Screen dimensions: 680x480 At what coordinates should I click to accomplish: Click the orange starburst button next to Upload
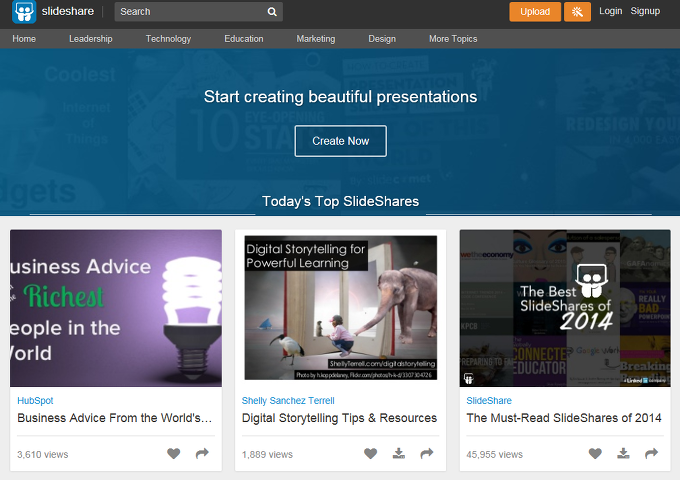click(x=577, y=12)
